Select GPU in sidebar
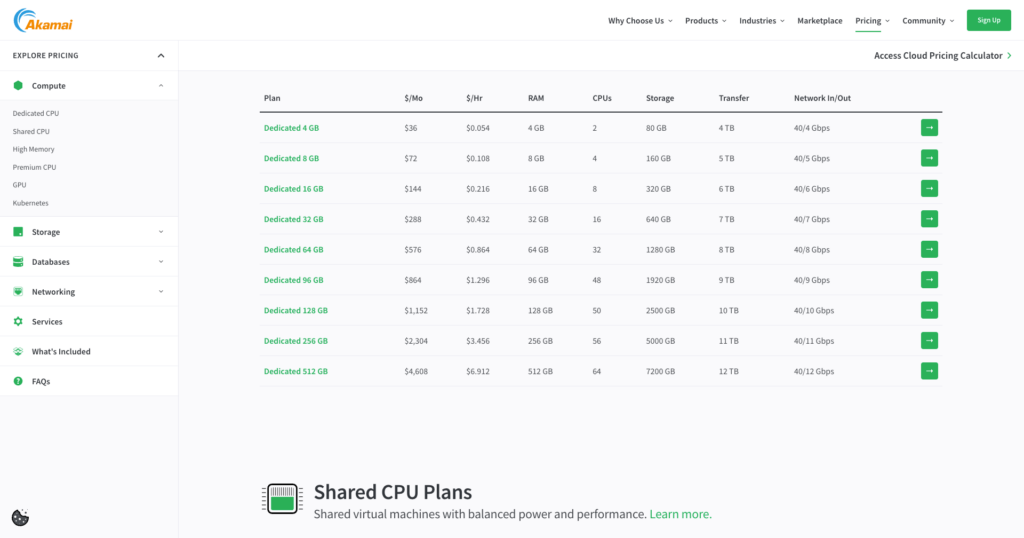 20,185
